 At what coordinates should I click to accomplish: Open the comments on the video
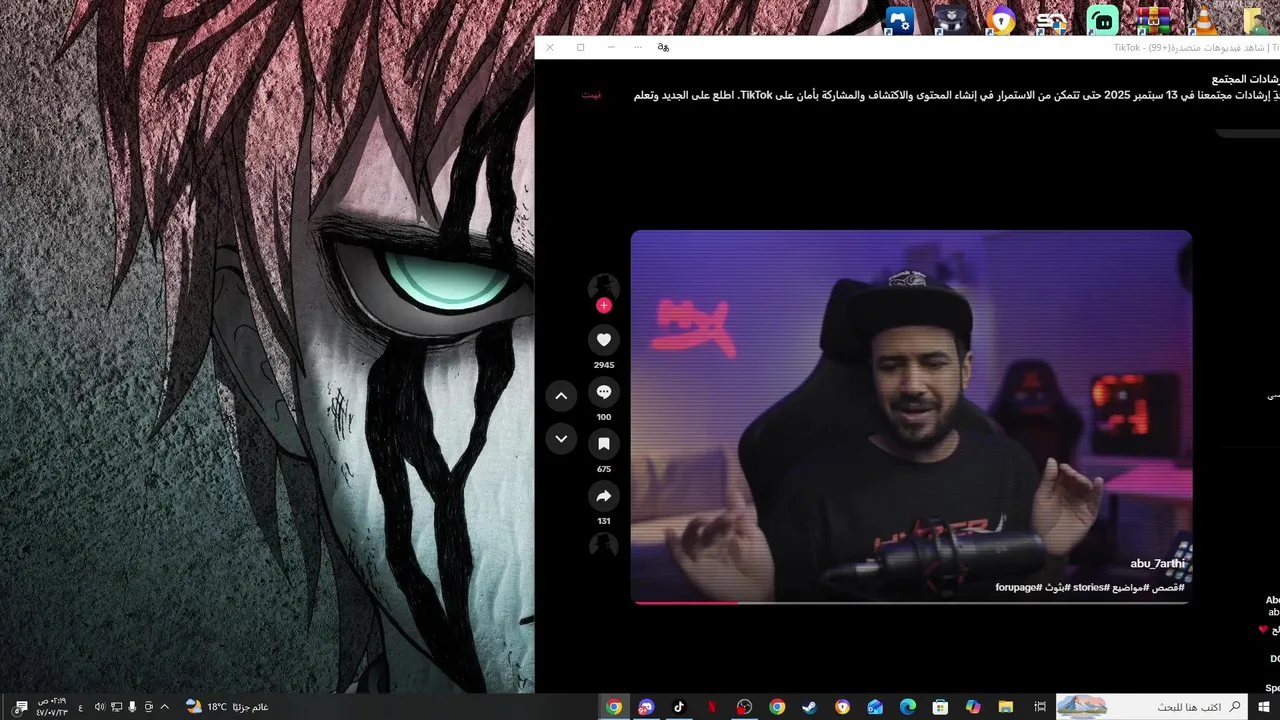(x=604, y=392)
